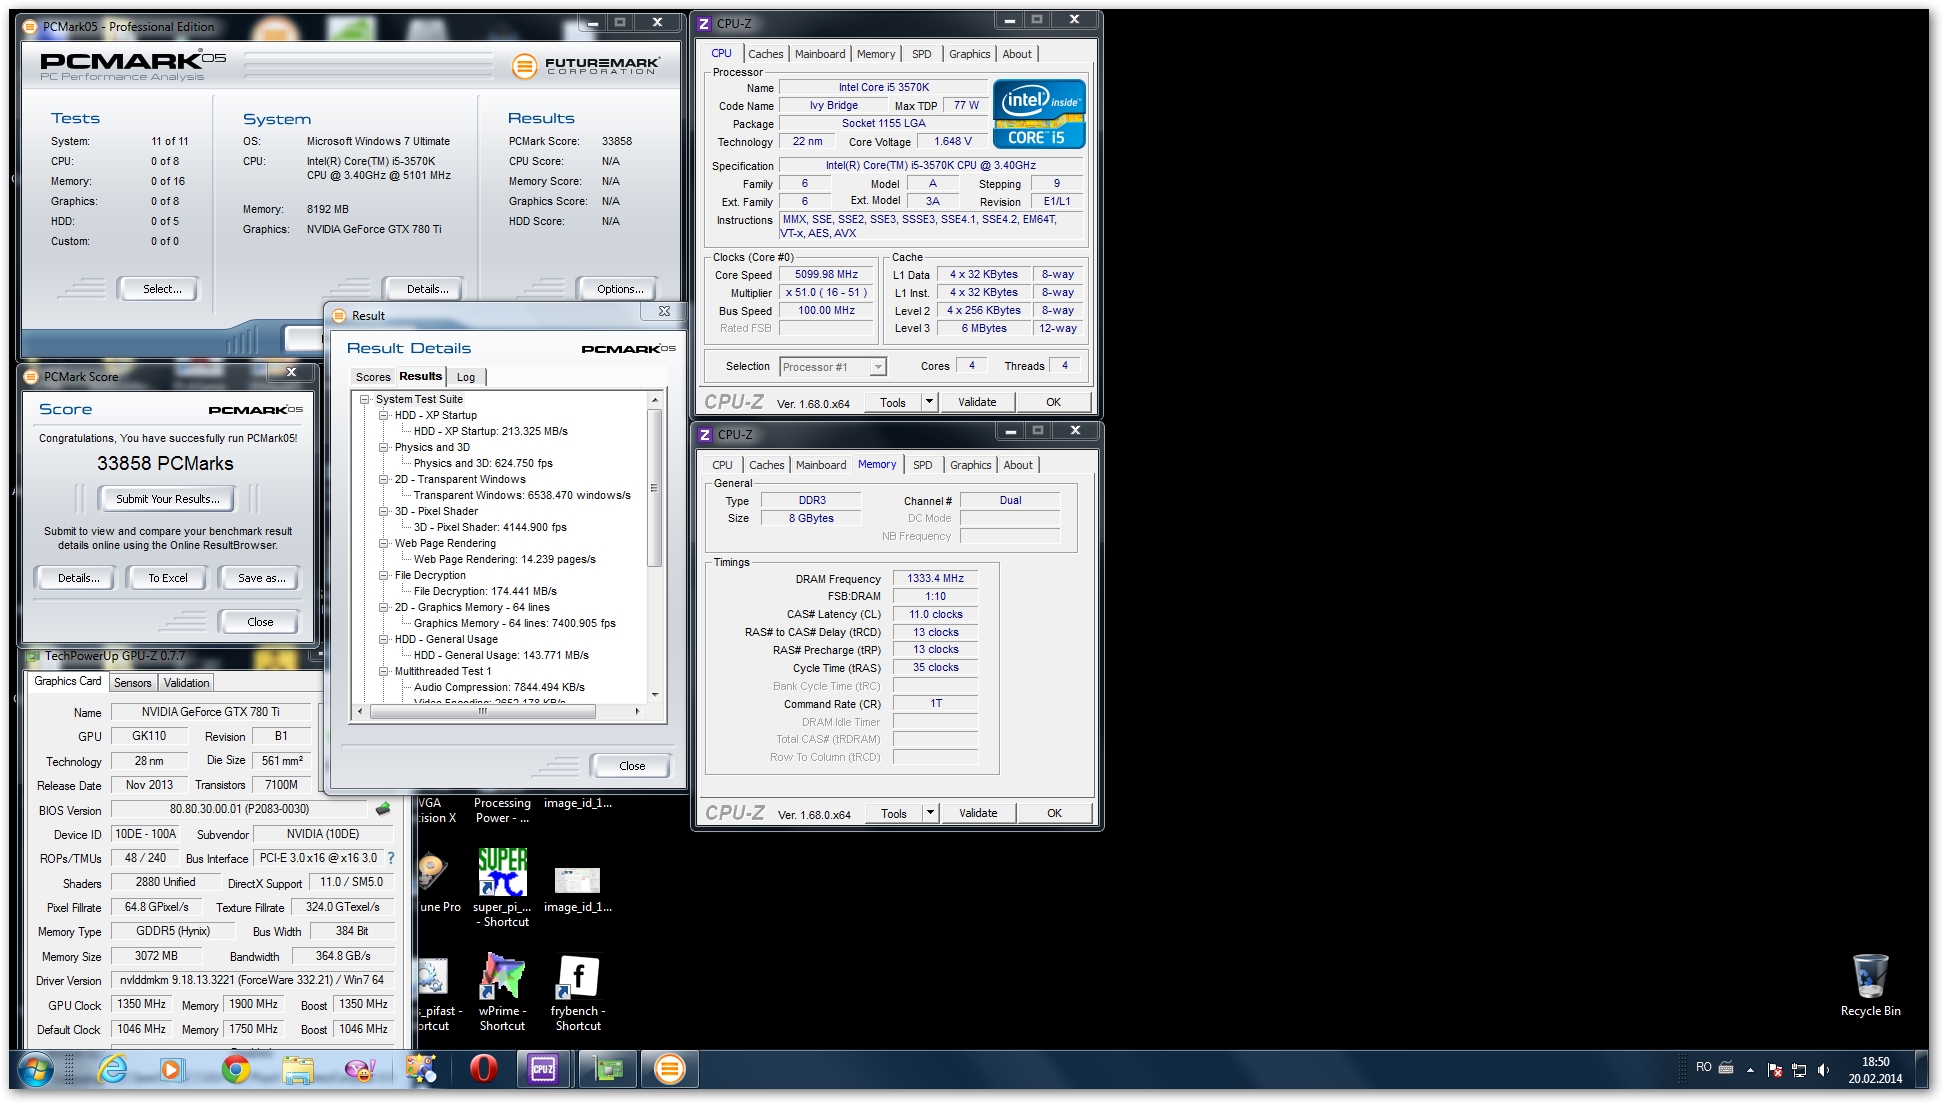Open the Action Center flag tray icon

pos(1775,1070)
